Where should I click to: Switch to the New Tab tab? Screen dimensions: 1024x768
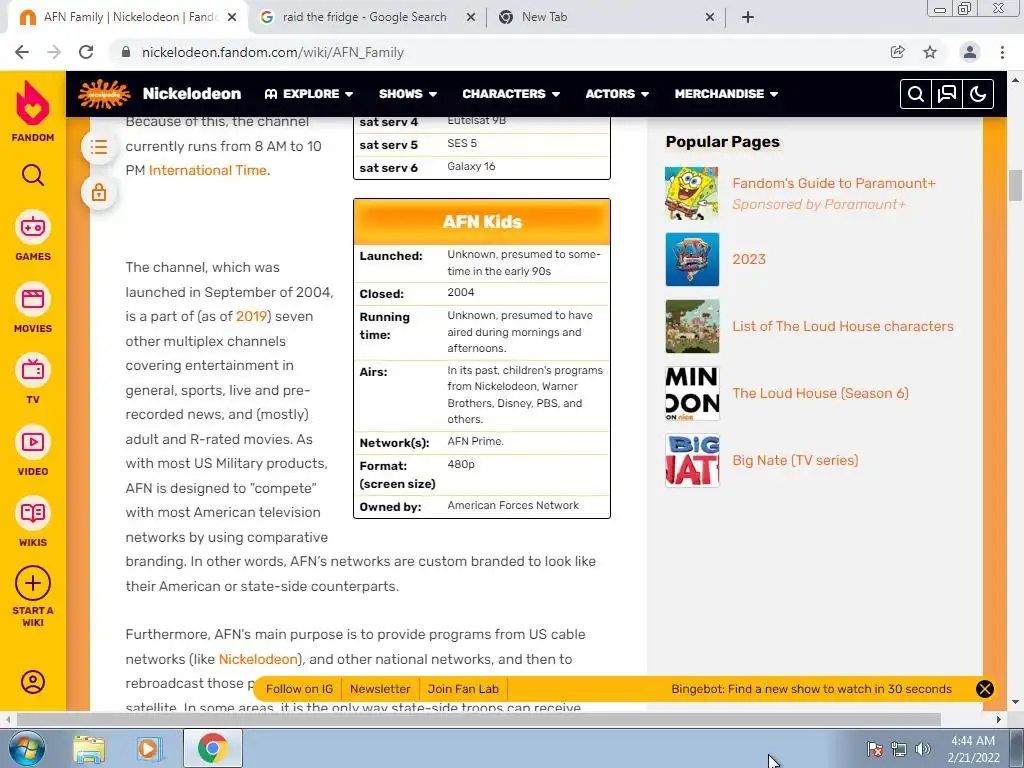point(605,17)
